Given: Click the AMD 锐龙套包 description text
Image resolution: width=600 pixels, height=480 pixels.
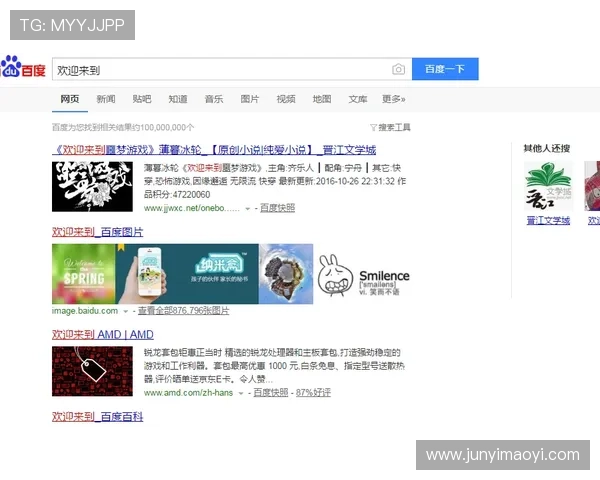Looking at the screenshot, I should click(274, 366).
